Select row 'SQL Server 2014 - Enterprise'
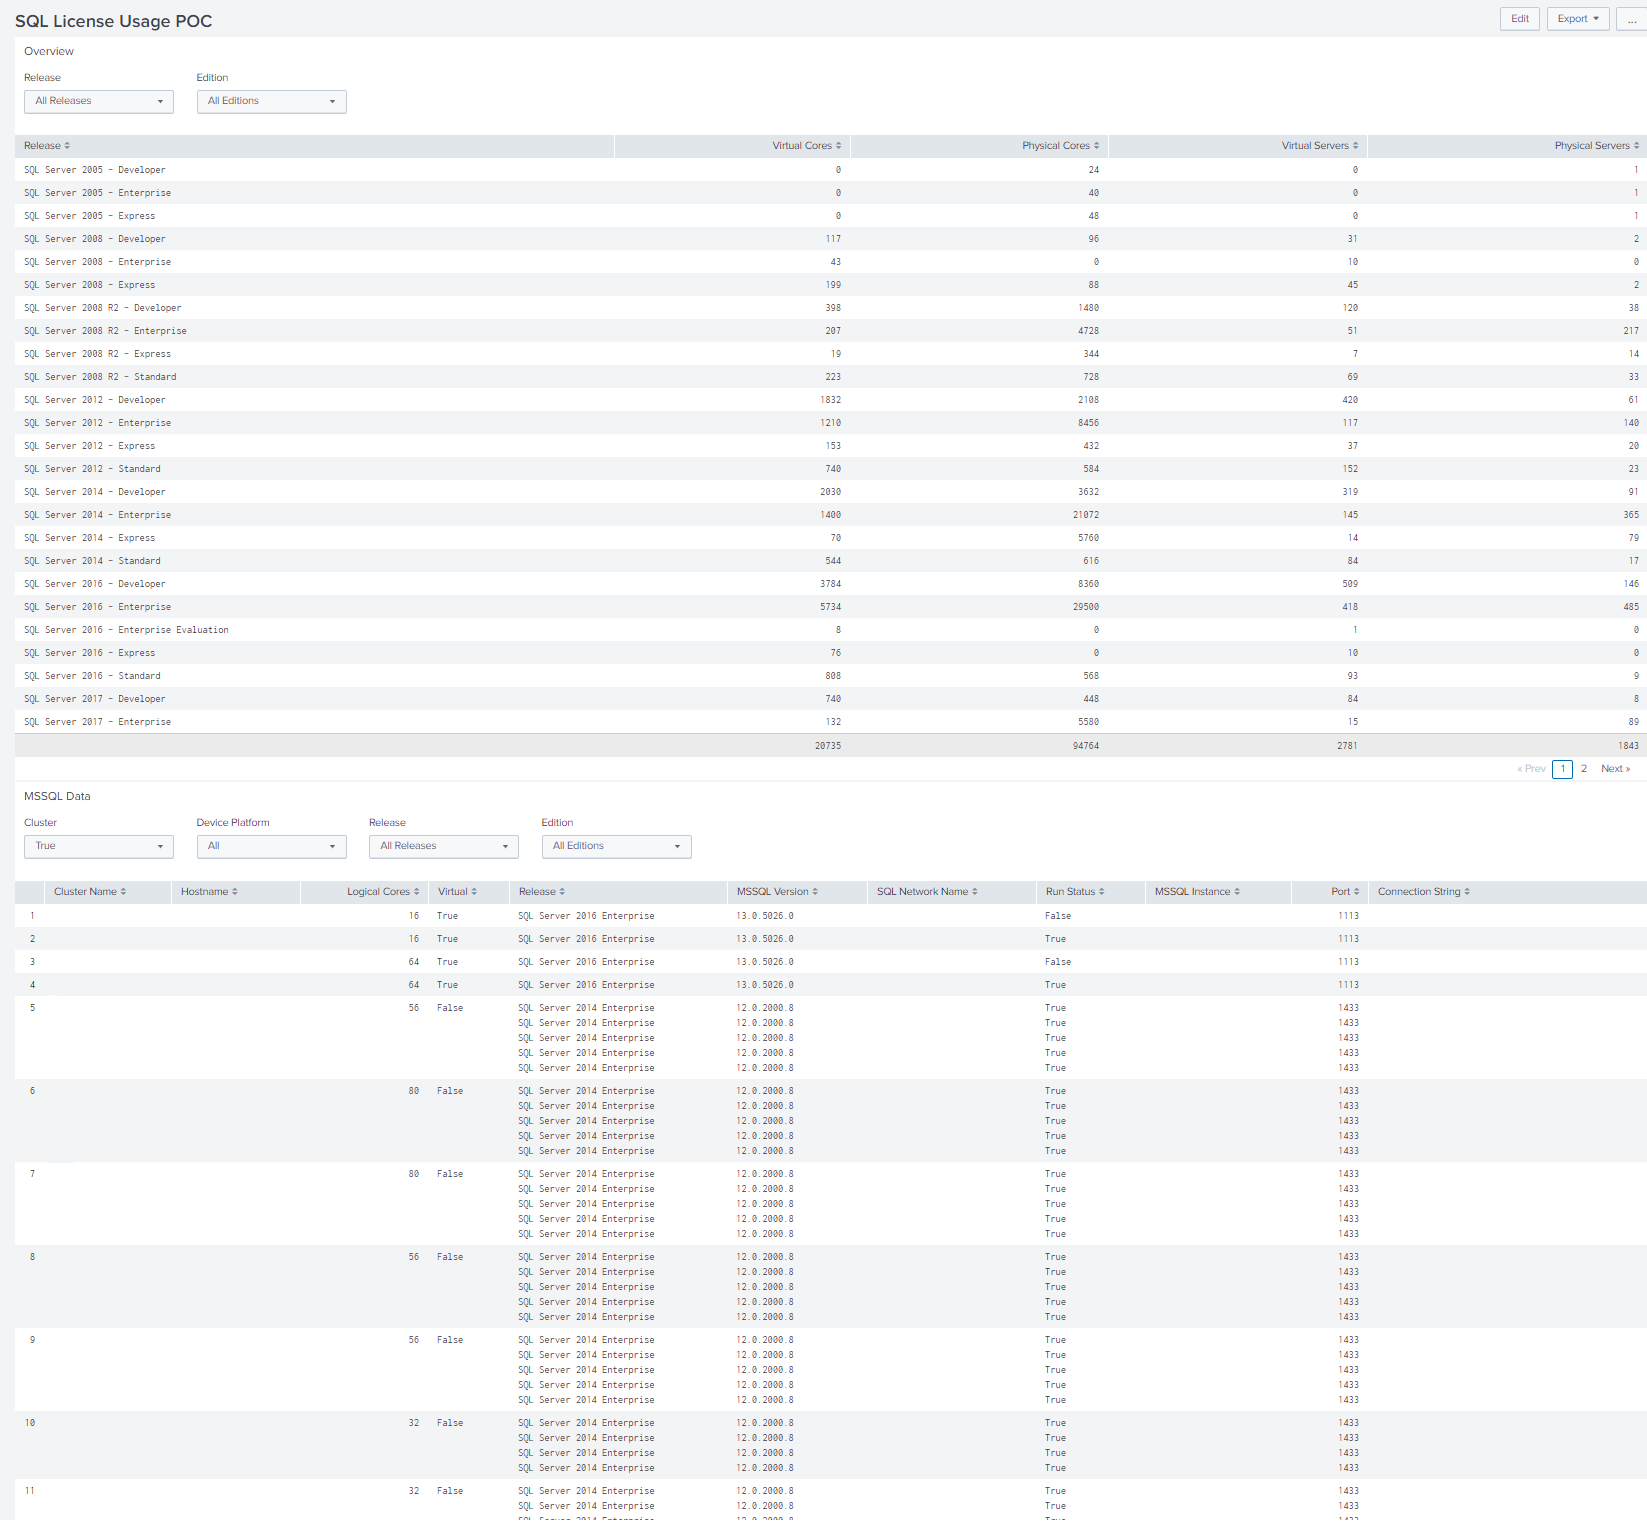This screenshot has width=1647, height=1524. pyautogui.click(x=831, y=515)
